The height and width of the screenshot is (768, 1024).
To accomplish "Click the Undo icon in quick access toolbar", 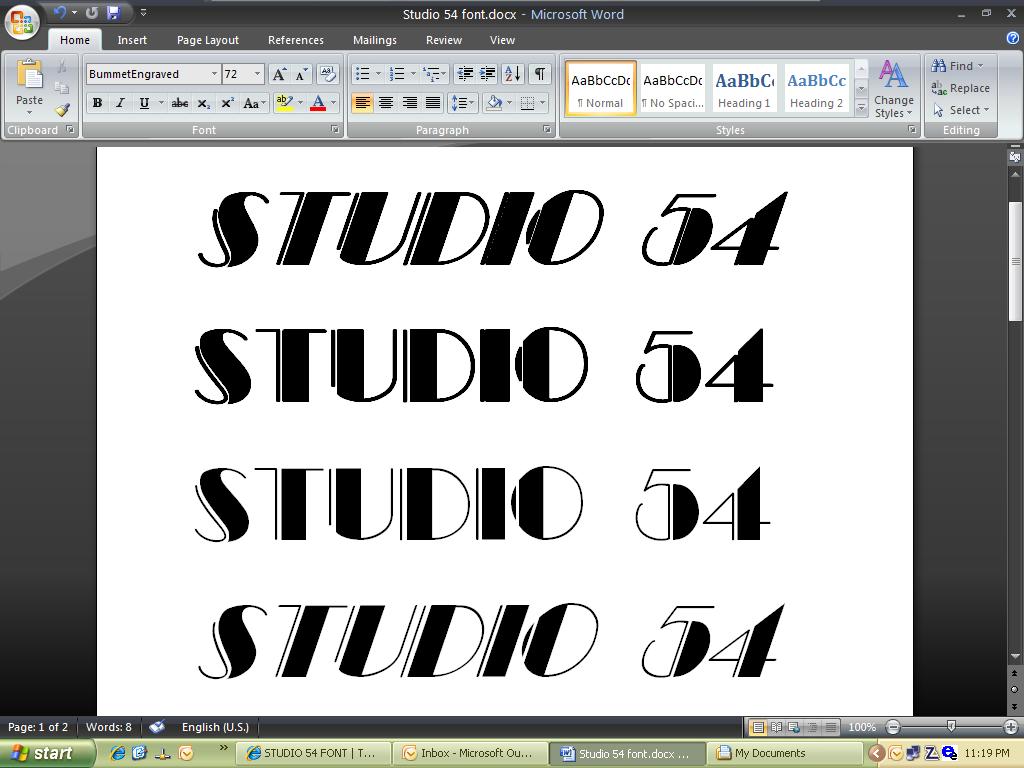I will [x=60, y=12].
